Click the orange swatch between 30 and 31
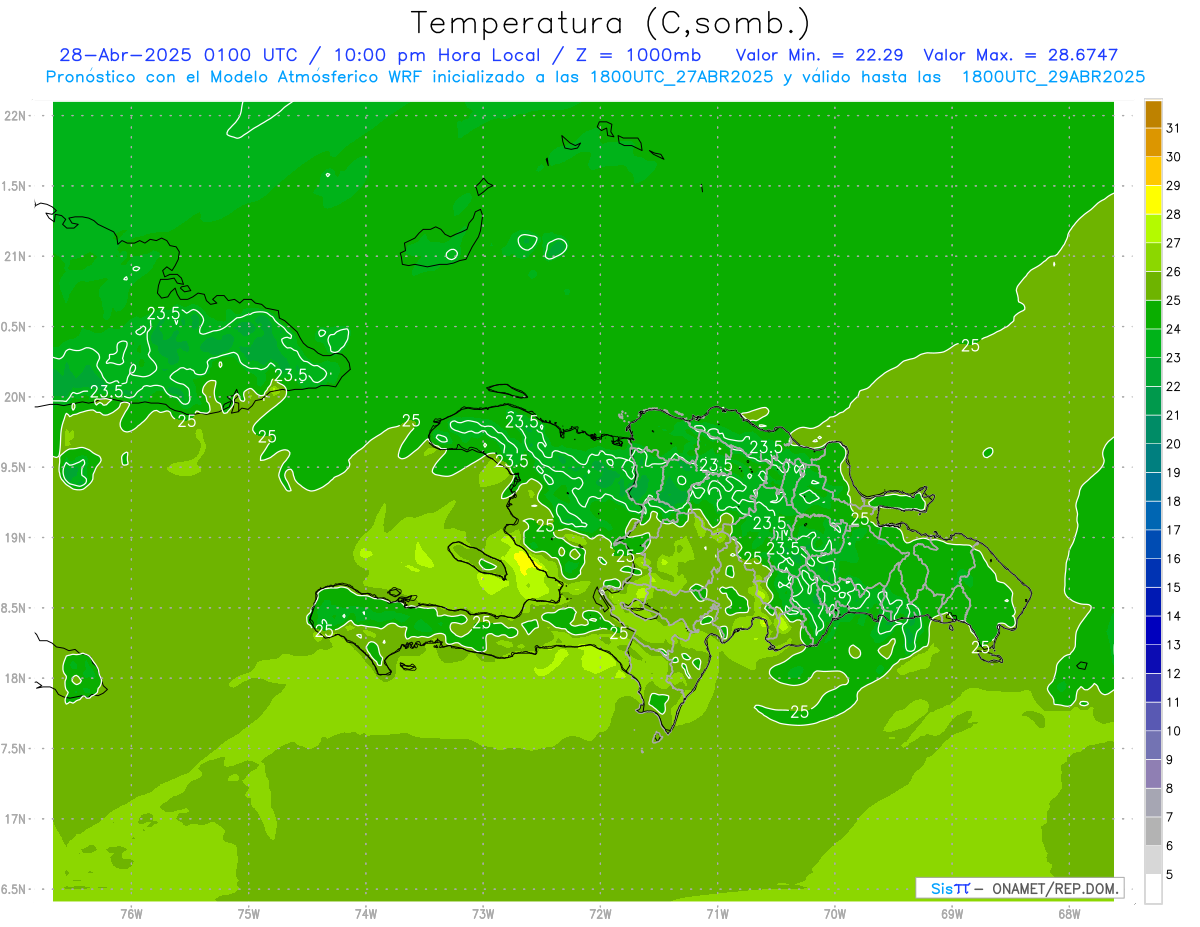 coord(1153,143)
